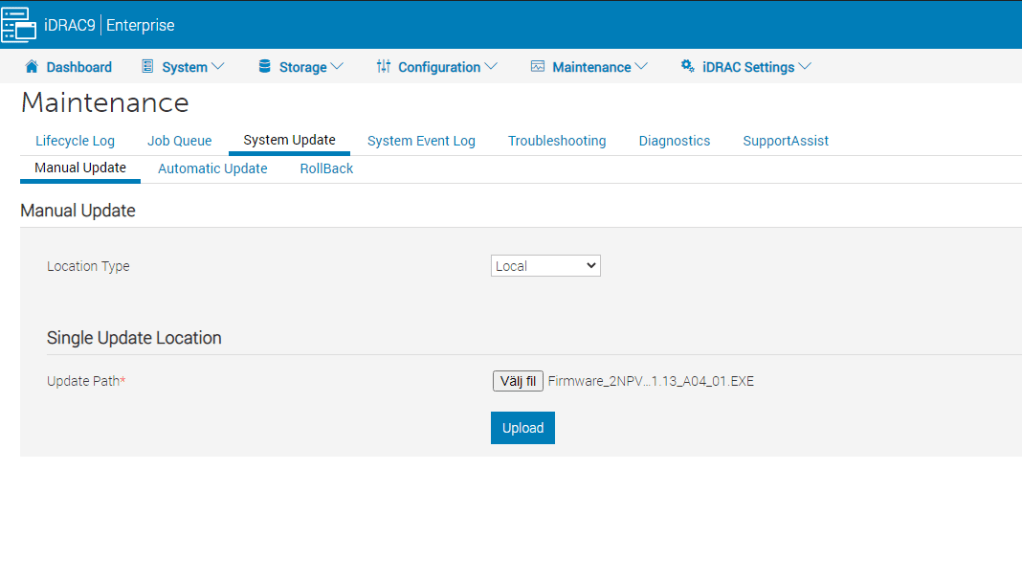Select the Automatic Update sub-tab

(212, 169)
